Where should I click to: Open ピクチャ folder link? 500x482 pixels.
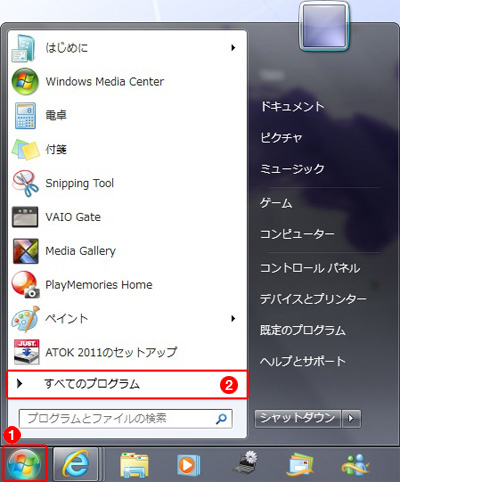click(281, 138)
